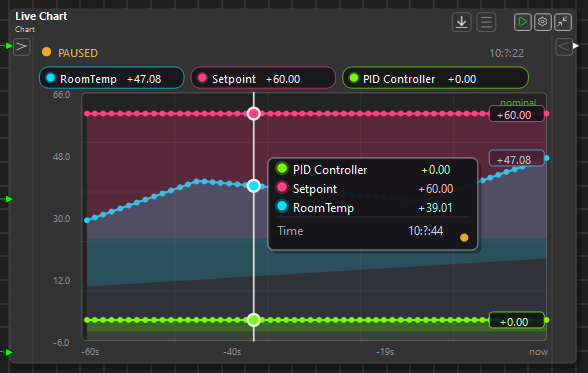
Task: Click the RoomTemp +39.01 value in tooltip
Action: coord(435,208)
